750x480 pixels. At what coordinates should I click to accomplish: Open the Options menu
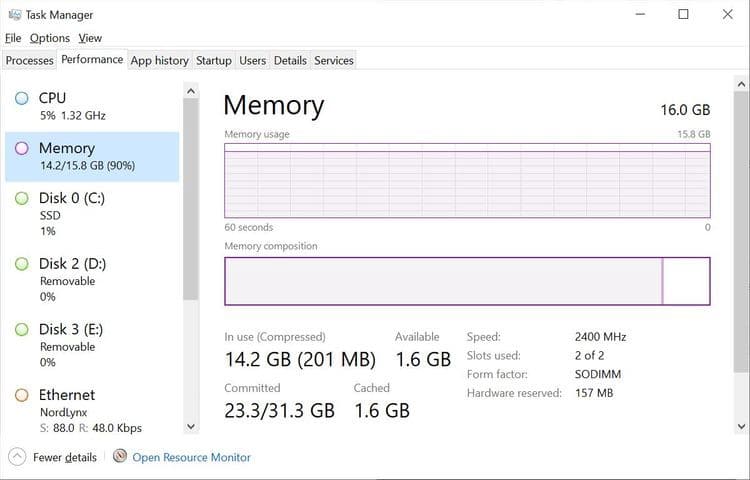(x=49, y=38)
